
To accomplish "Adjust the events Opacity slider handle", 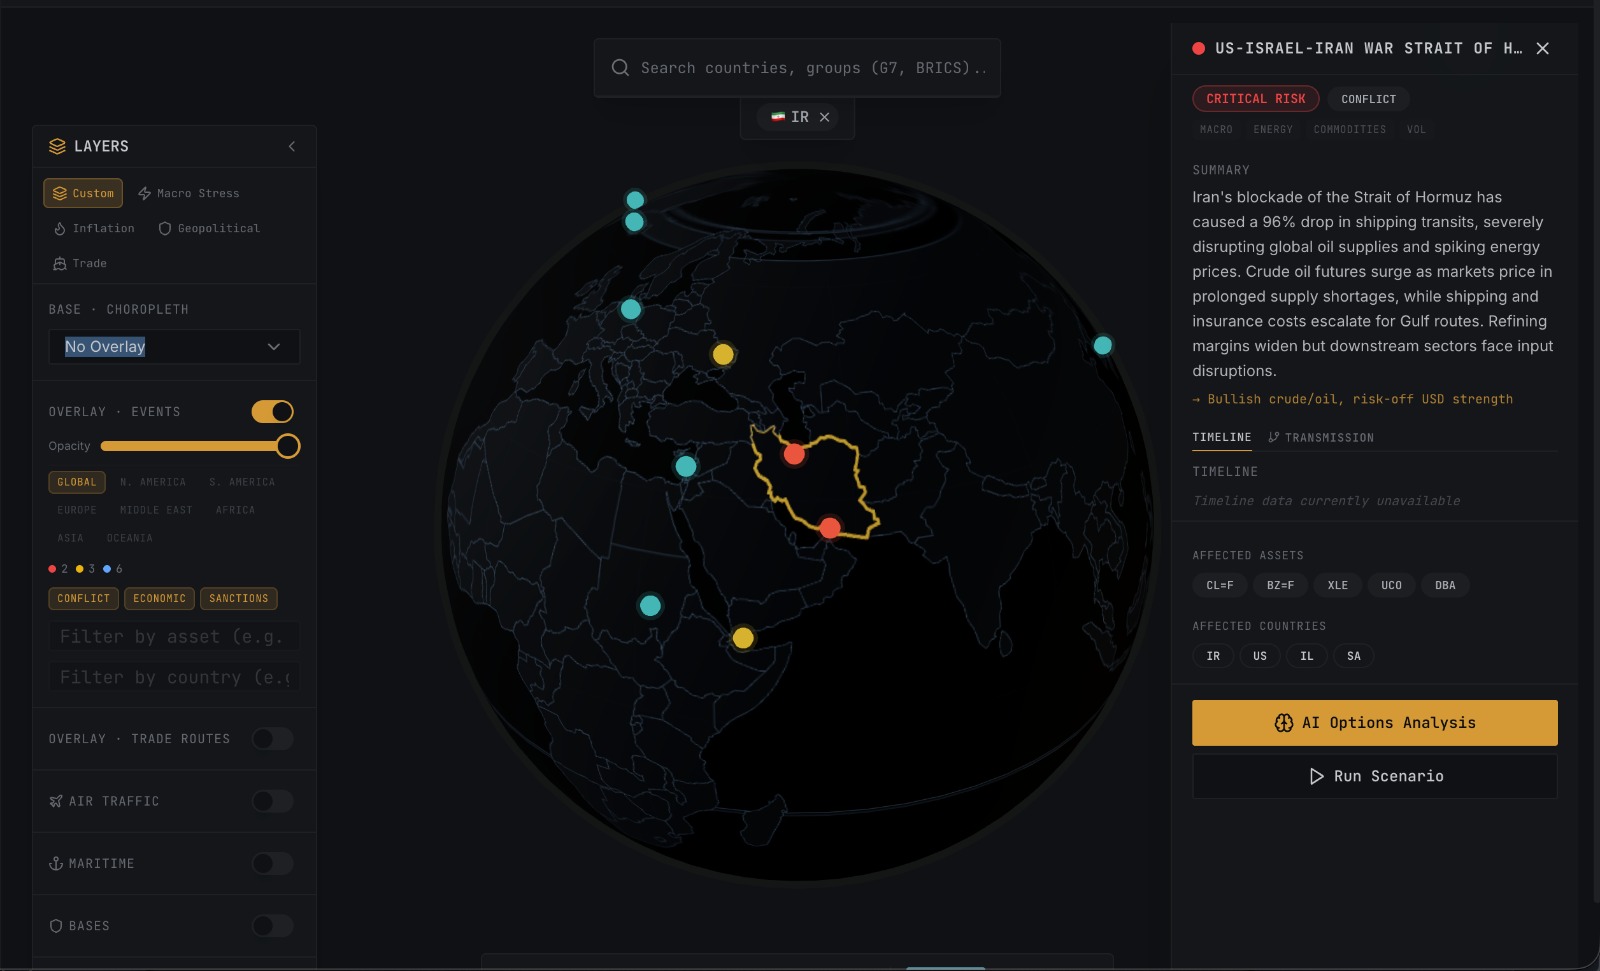I will point(288,446).
